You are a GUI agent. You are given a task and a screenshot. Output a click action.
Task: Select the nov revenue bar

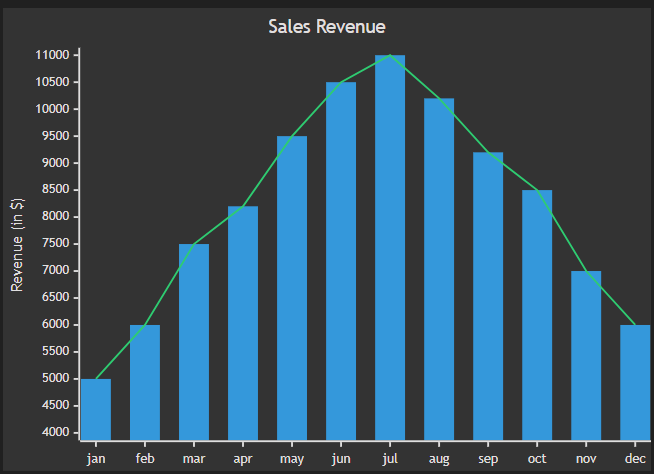coord(586,356)
